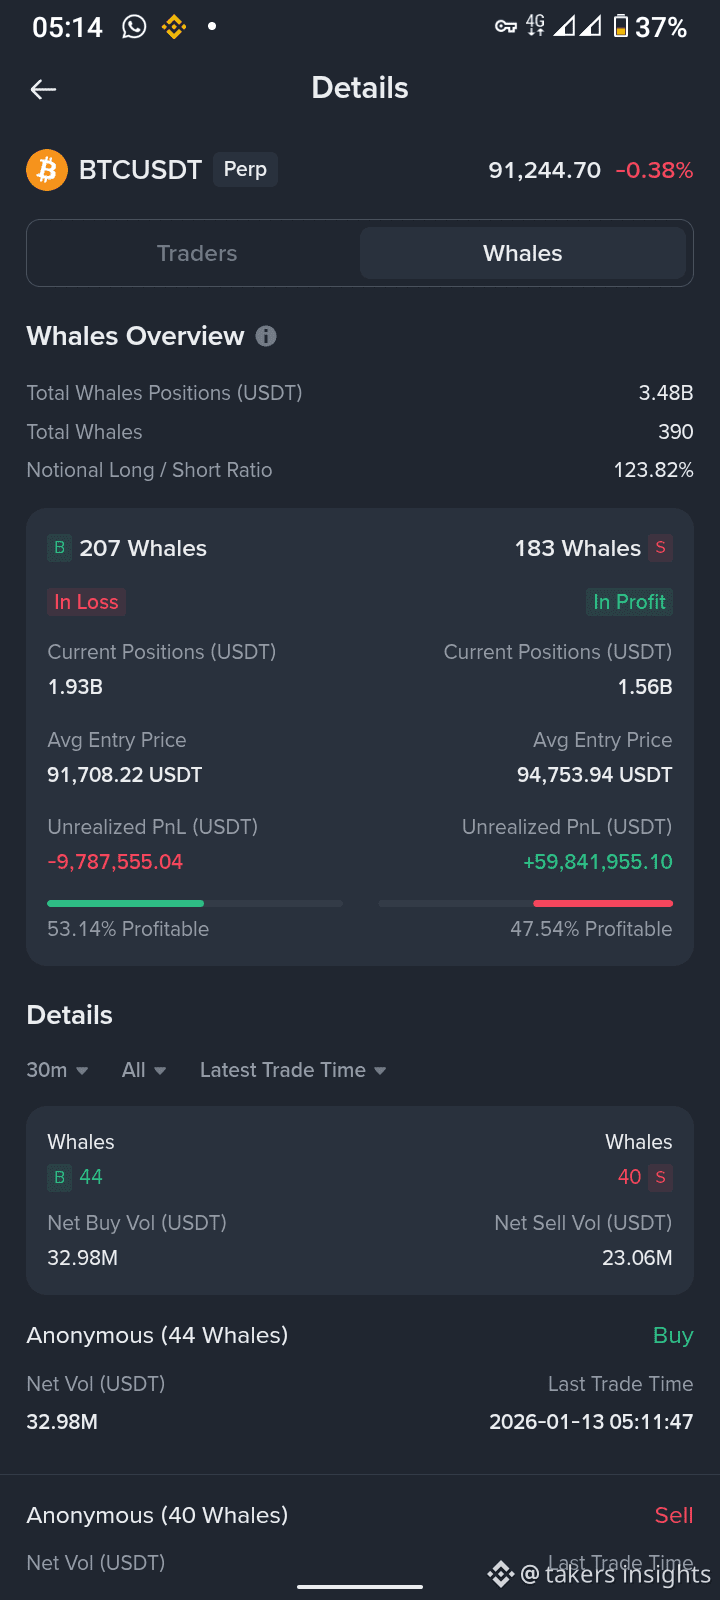Open the All filter dropdown

(144, 1070)
